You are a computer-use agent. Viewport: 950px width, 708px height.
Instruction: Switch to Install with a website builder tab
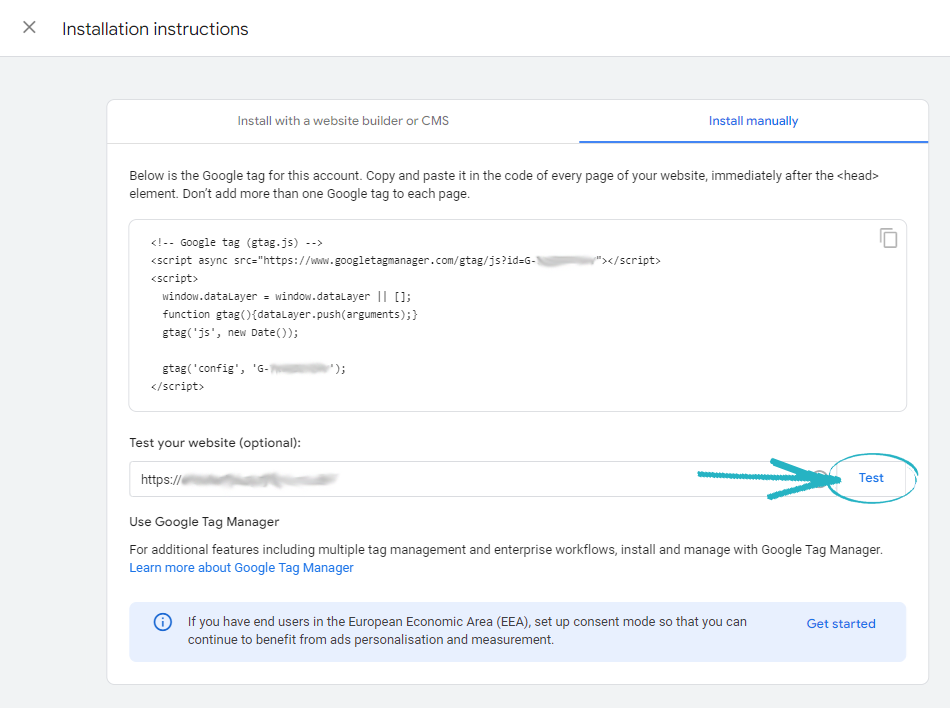click(x=343, y=121)
